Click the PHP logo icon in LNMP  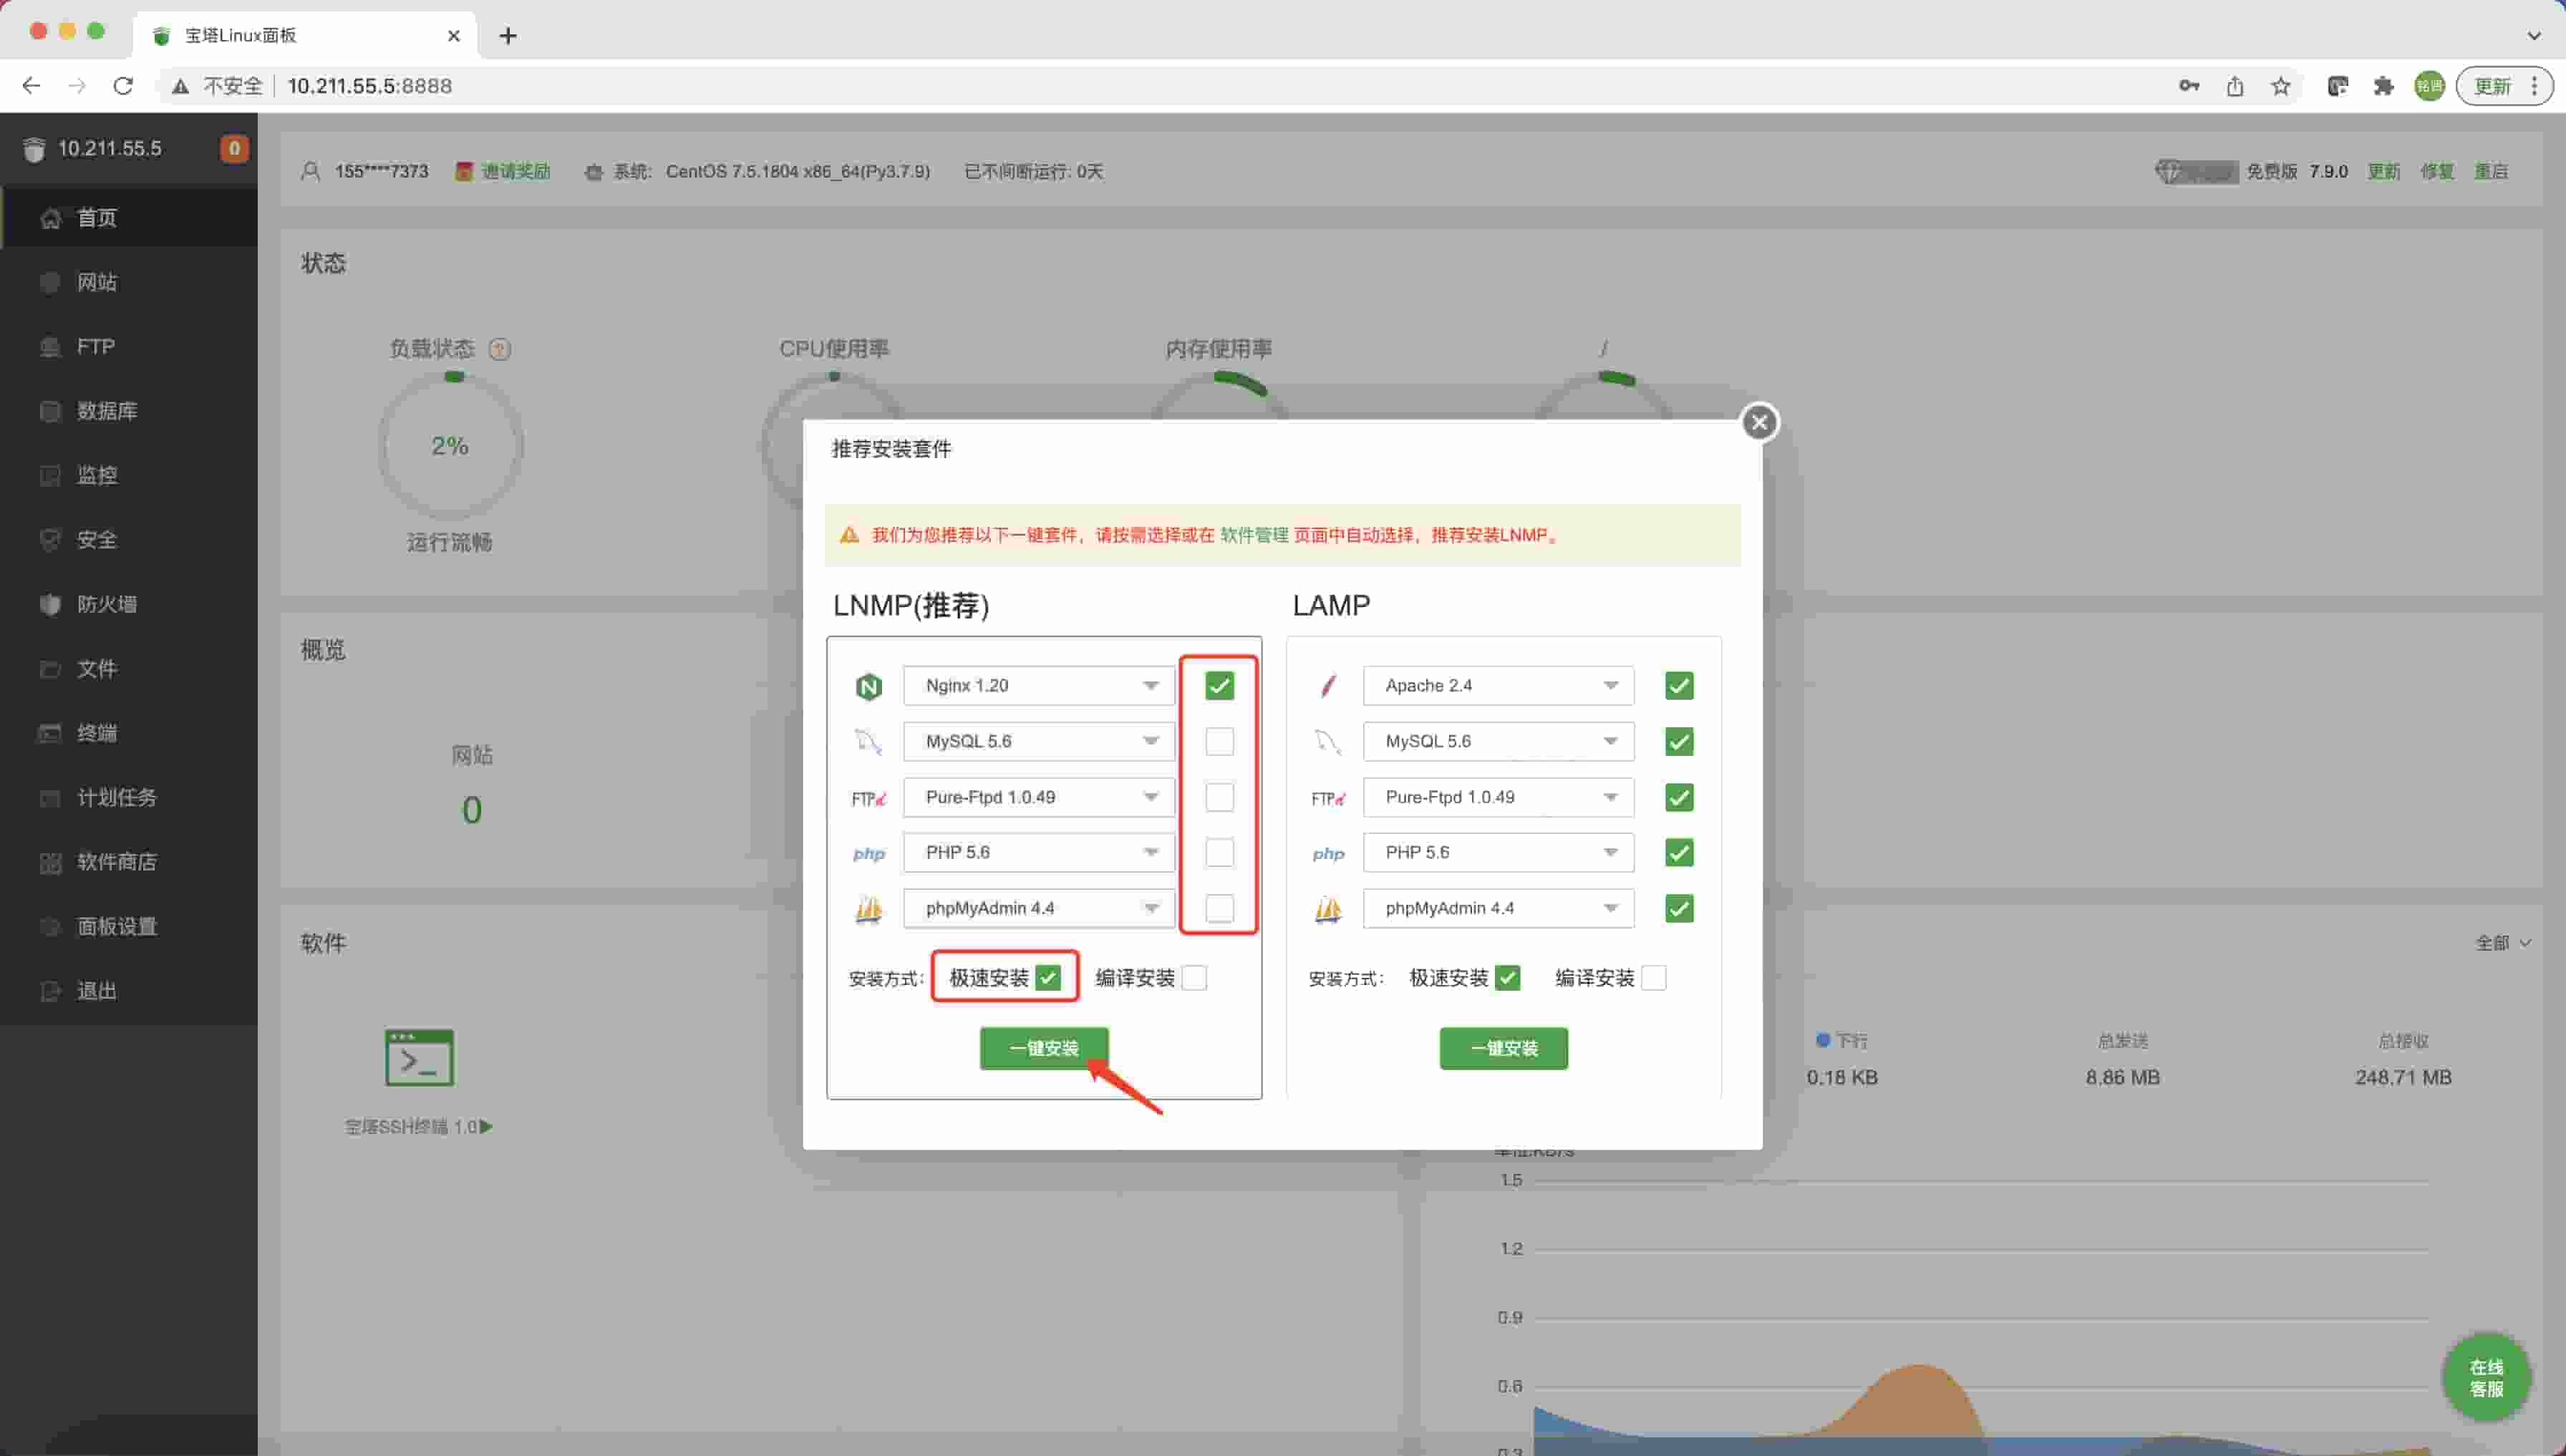(x=868, y=853)
